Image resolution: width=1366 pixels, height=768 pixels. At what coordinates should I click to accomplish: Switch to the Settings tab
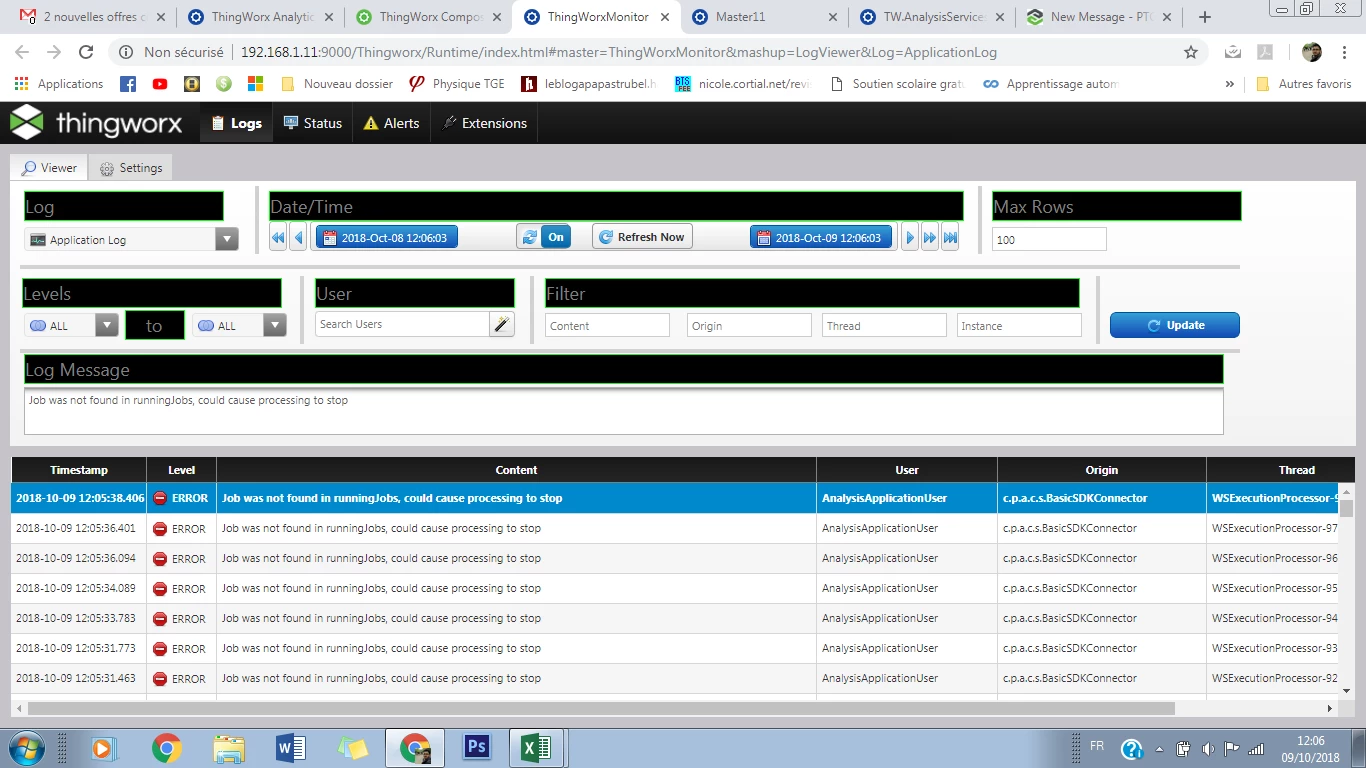[132, 168]
